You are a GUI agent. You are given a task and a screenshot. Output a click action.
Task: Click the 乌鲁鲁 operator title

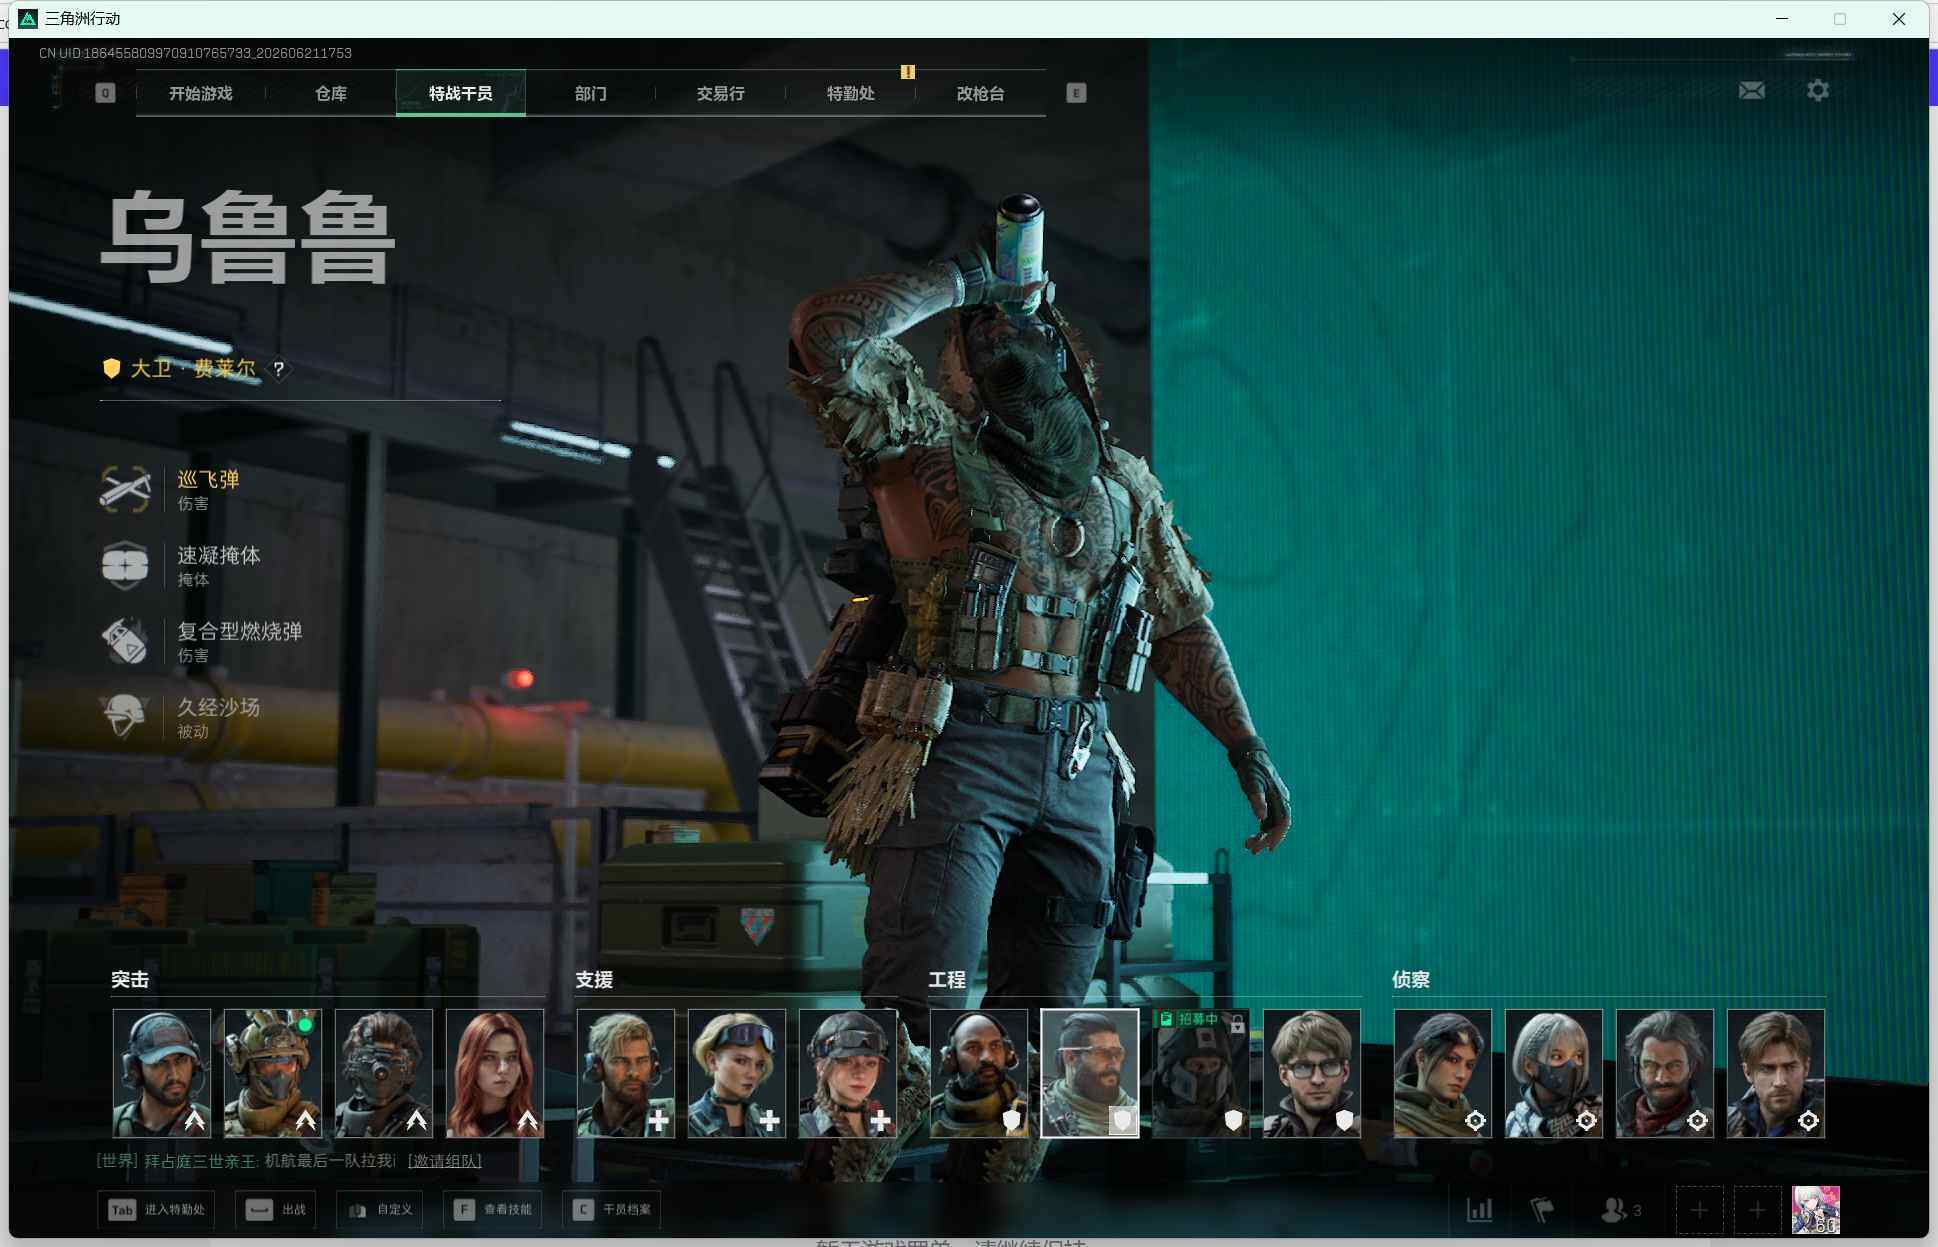click(x=248, y=238)
